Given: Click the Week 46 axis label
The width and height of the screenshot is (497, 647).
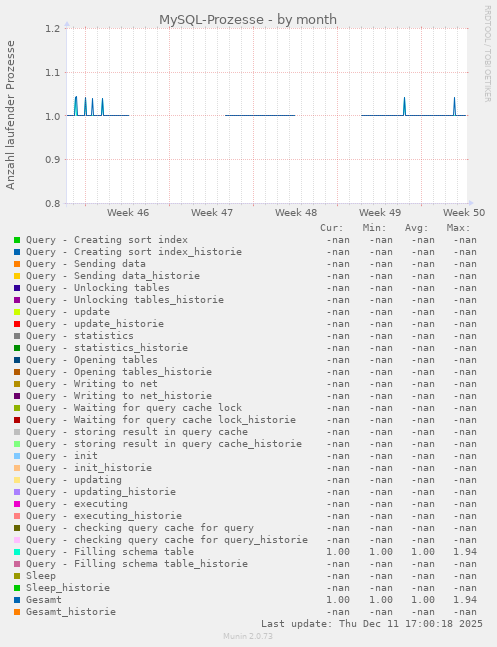Looking at the screenshot, I should pyautogui.click(x=128, y=213).
